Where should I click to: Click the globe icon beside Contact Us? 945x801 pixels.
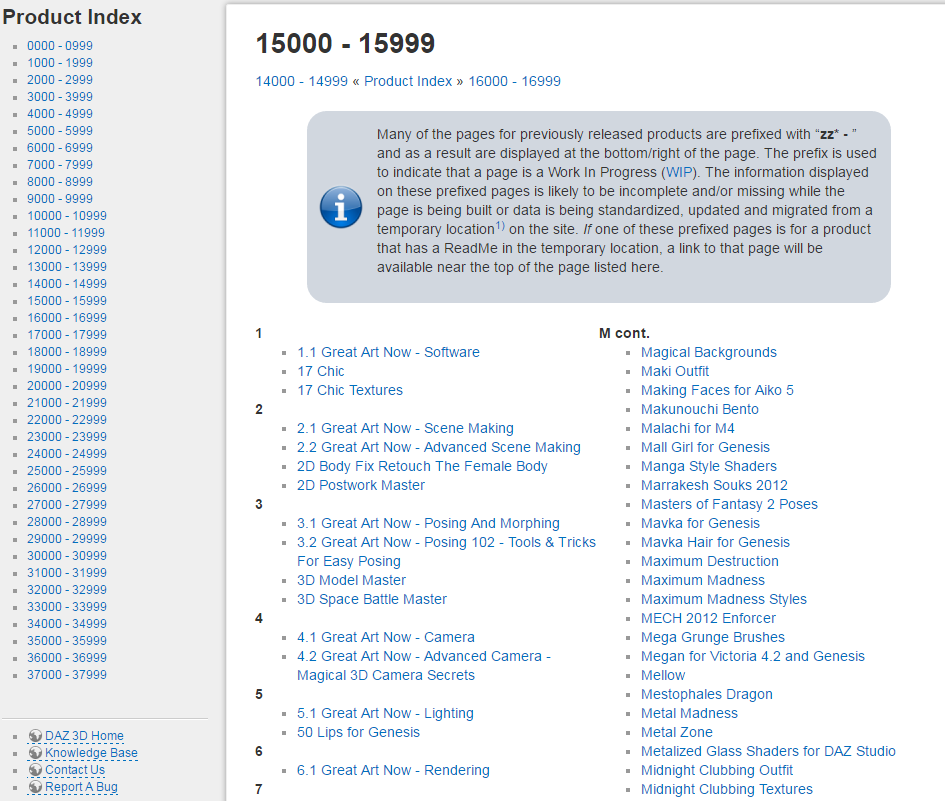(x=35, y=769)
